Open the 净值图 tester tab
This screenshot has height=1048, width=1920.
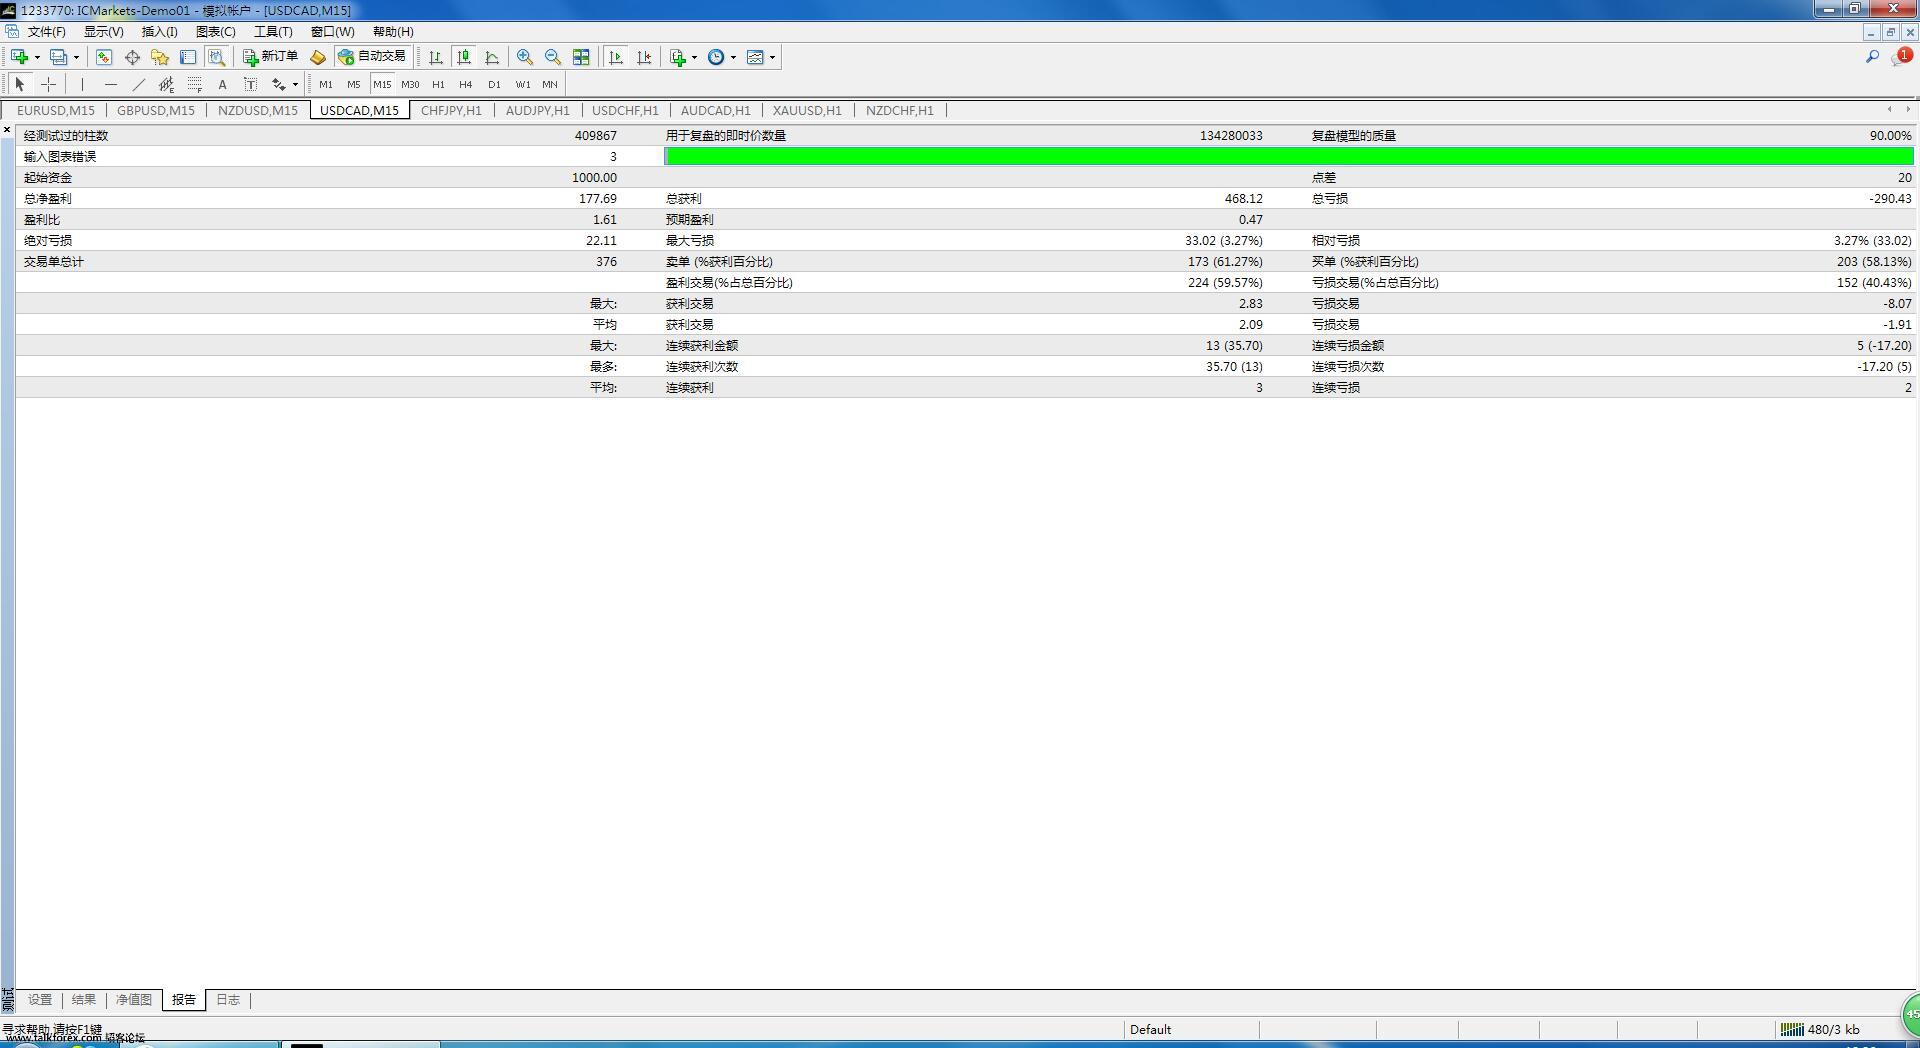coord(134,999)
